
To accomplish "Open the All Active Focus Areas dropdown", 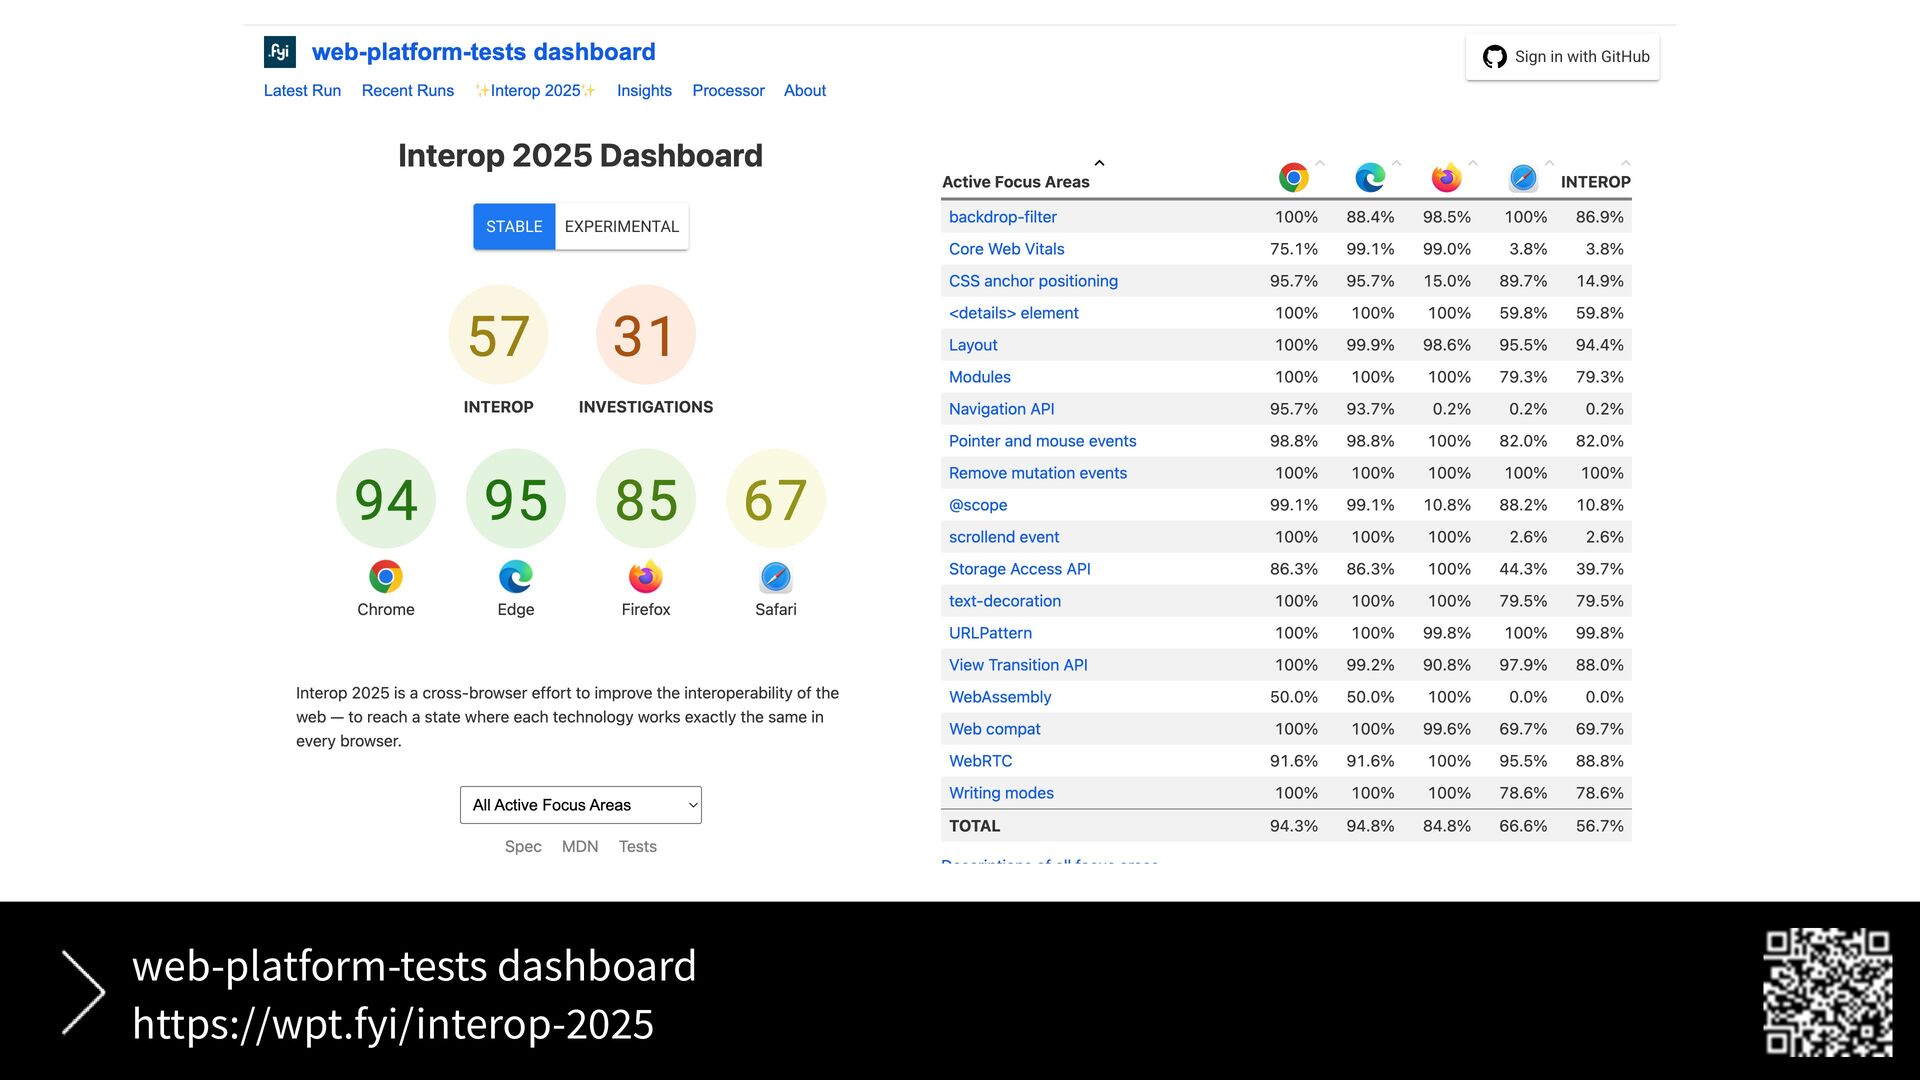I will [x=580, y=805].
